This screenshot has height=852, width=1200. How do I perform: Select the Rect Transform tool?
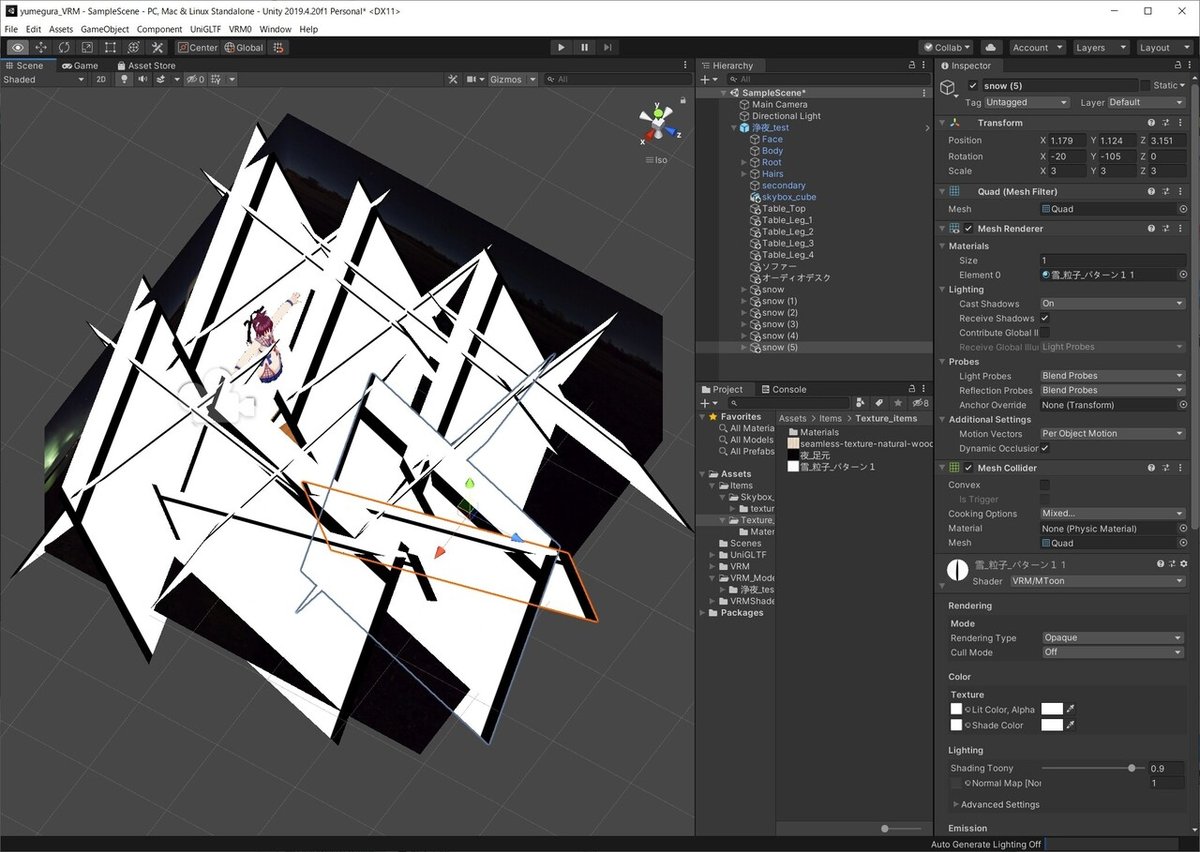(110, 47)
